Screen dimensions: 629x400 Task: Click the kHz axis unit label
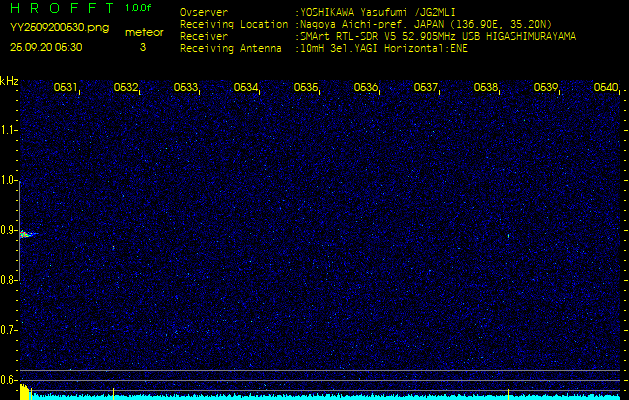pyautogui.click(x=9, y=81)
